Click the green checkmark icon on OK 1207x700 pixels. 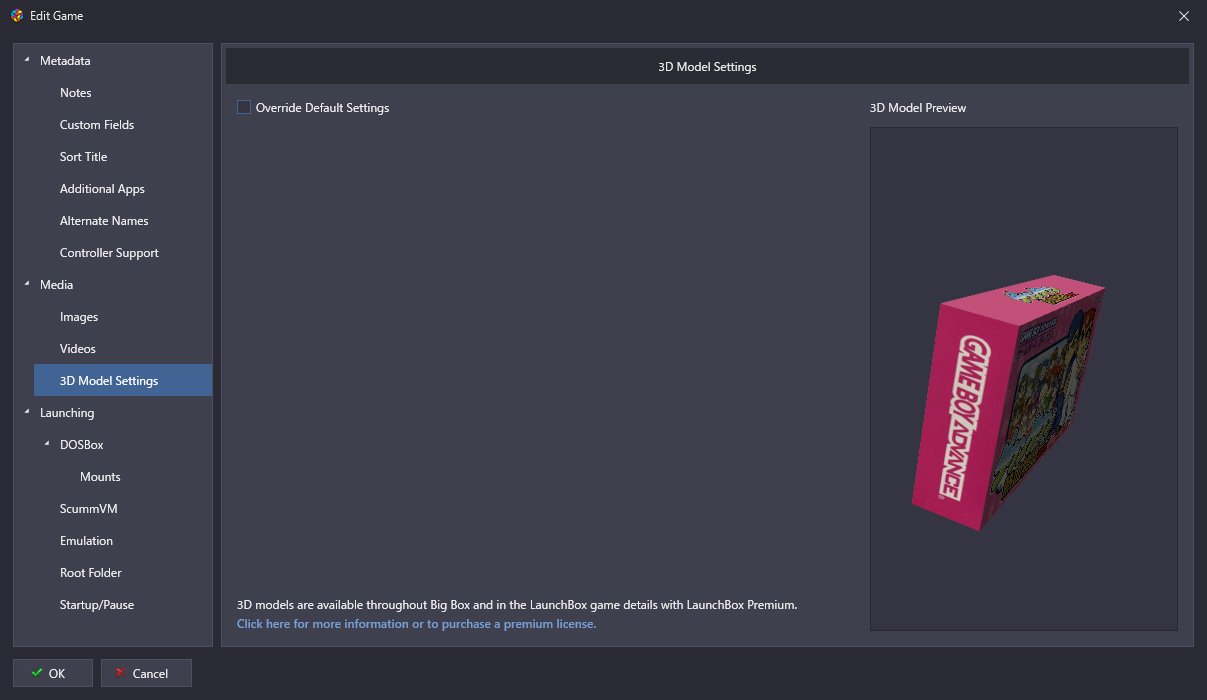click(x=37, y=673)
